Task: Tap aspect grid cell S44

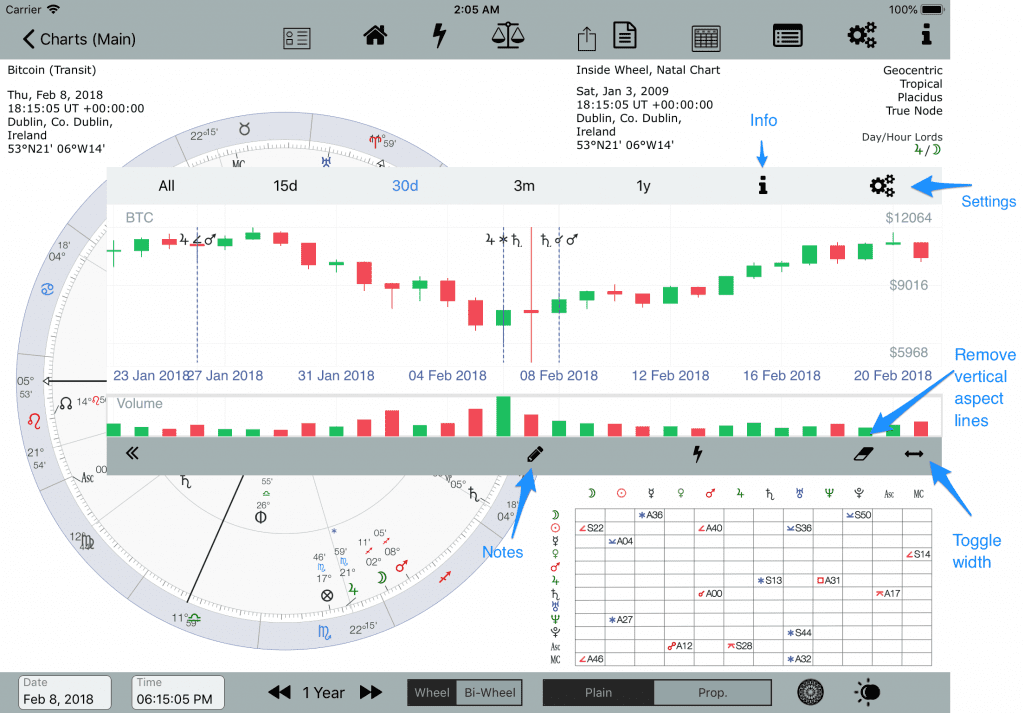Action: click(x=799, y=633)
